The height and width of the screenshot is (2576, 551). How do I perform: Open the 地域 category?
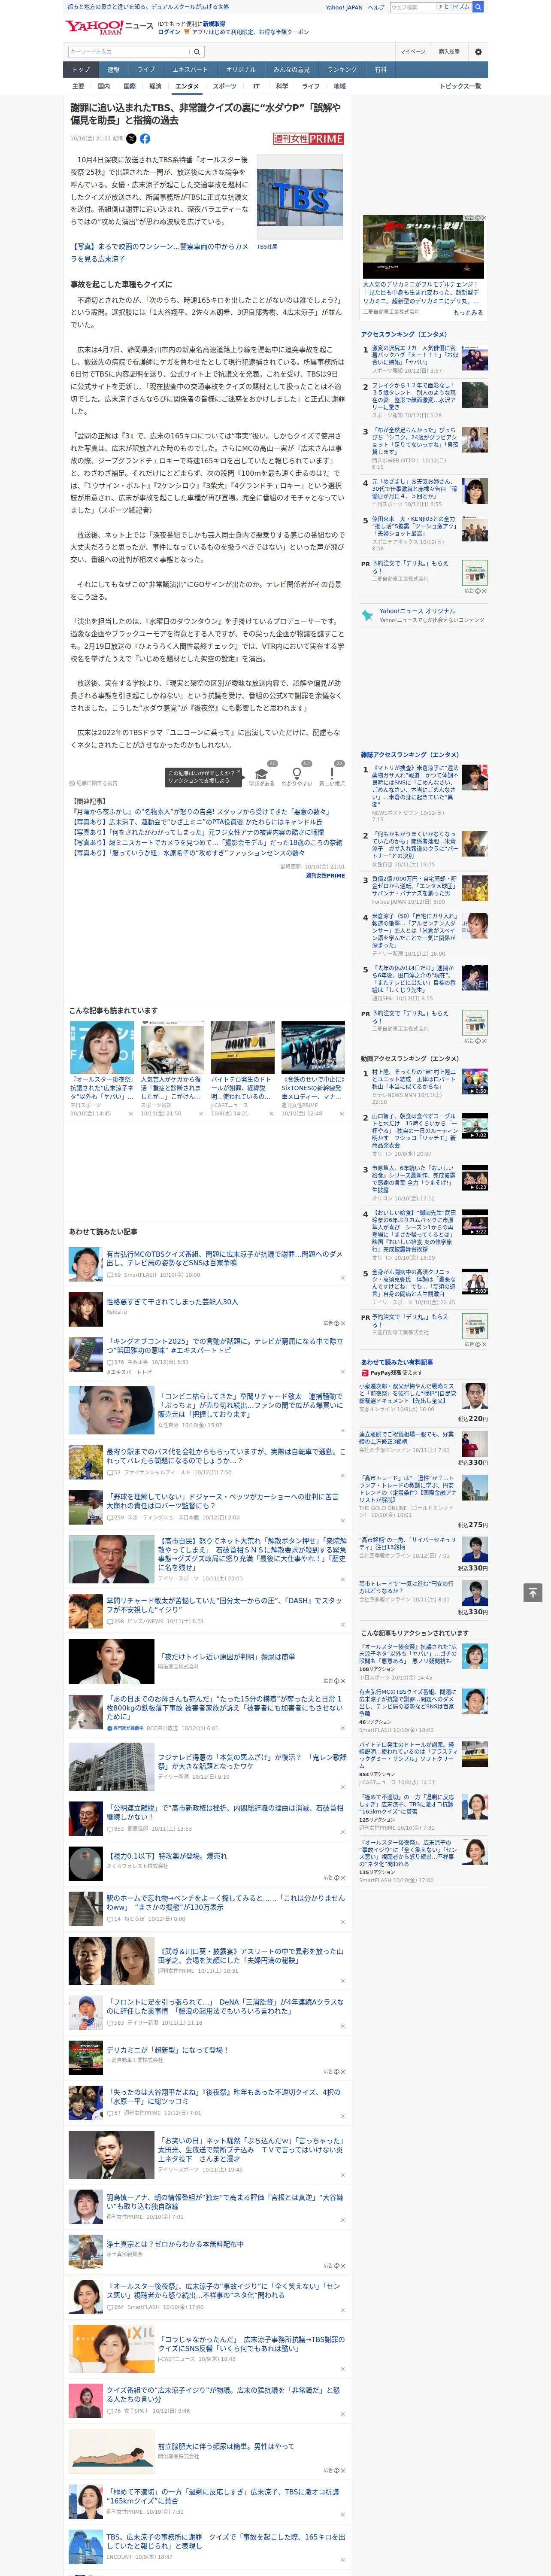point(339,86)
